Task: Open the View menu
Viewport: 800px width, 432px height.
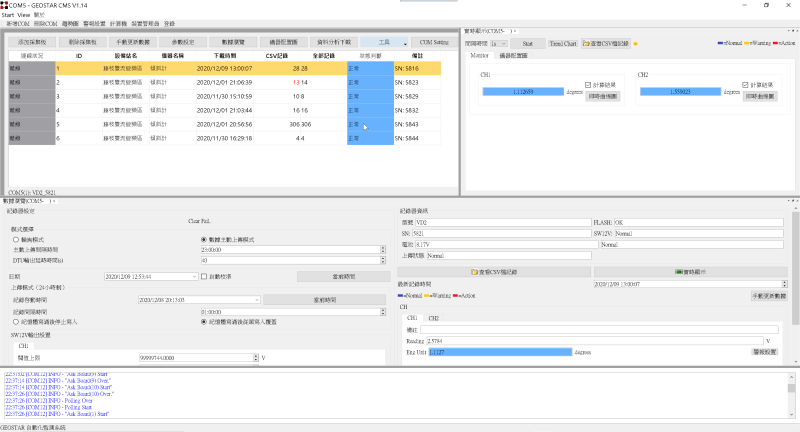Action: coord(24,15)
